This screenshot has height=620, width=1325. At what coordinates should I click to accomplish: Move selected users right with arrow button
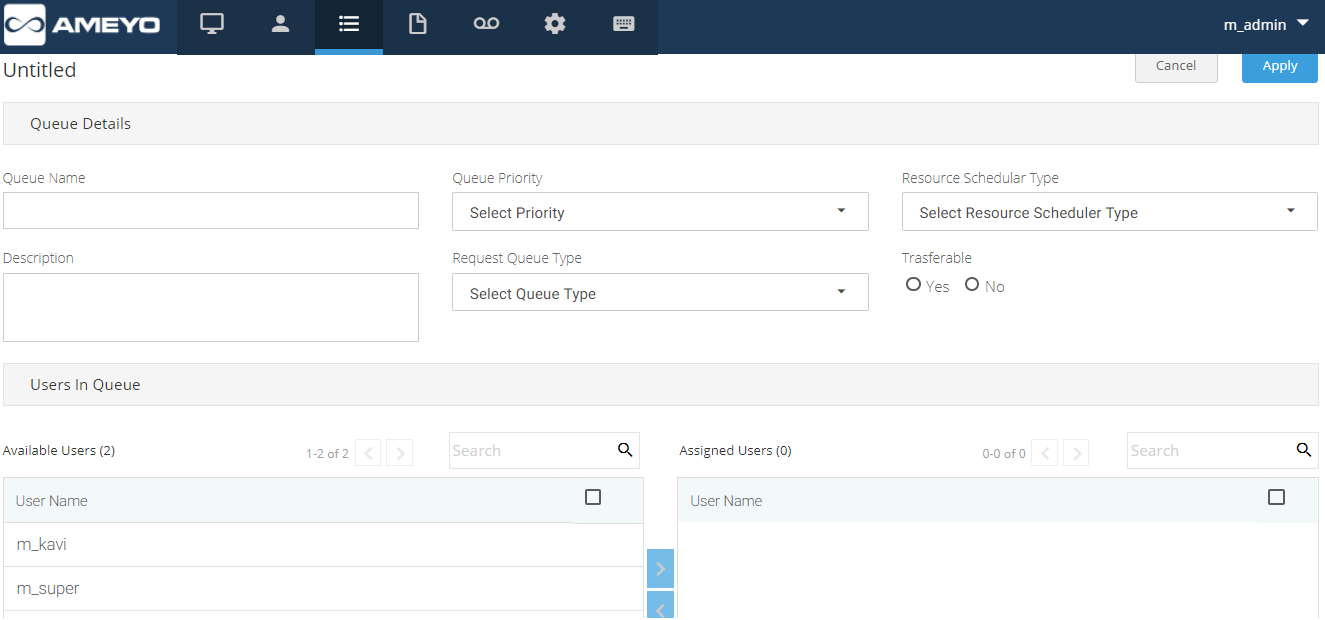point(660,568)
